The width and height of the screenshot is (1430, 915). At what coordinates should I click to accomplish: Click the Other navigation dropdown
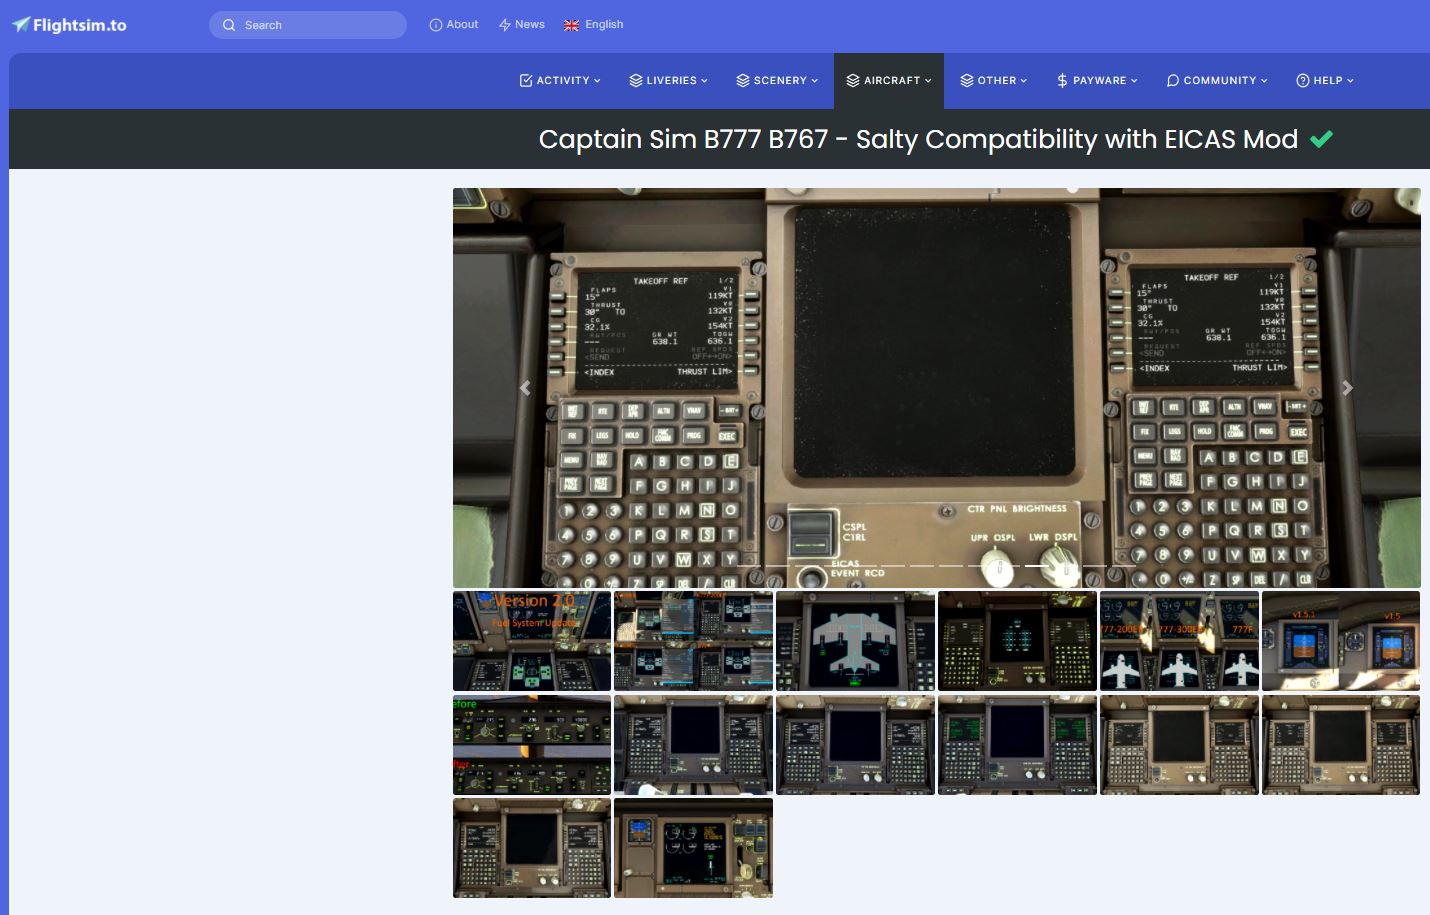(x=994, y=81)
